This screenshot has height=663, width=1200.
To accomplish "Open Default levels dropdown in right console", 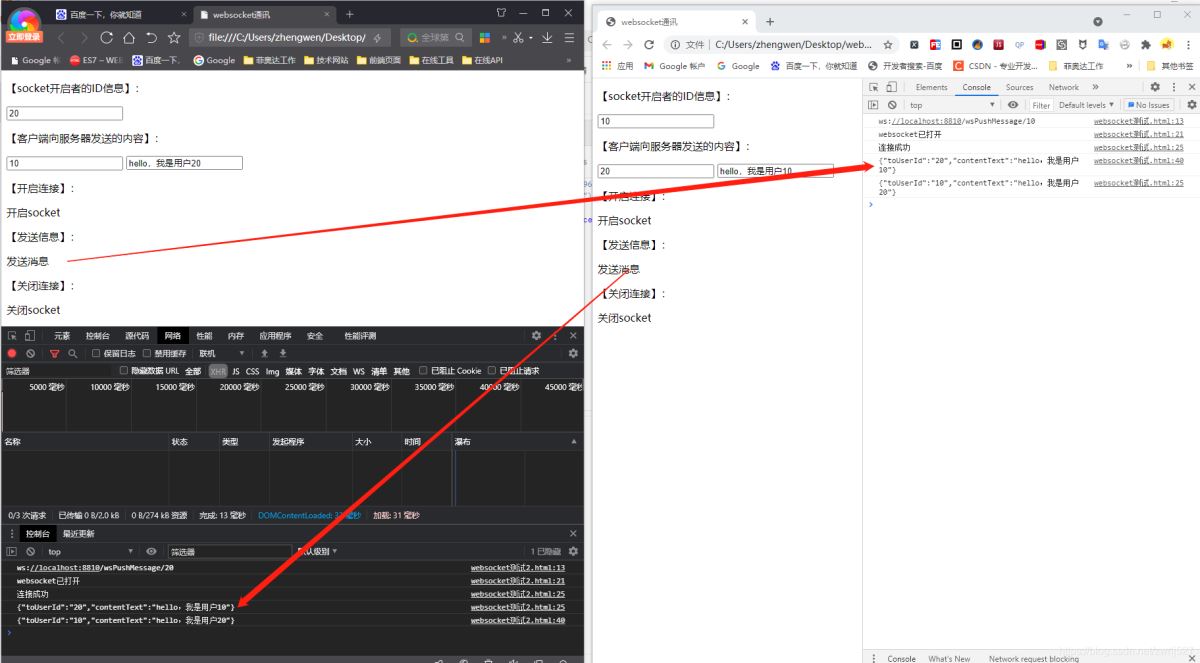I will coord(1087,105).
